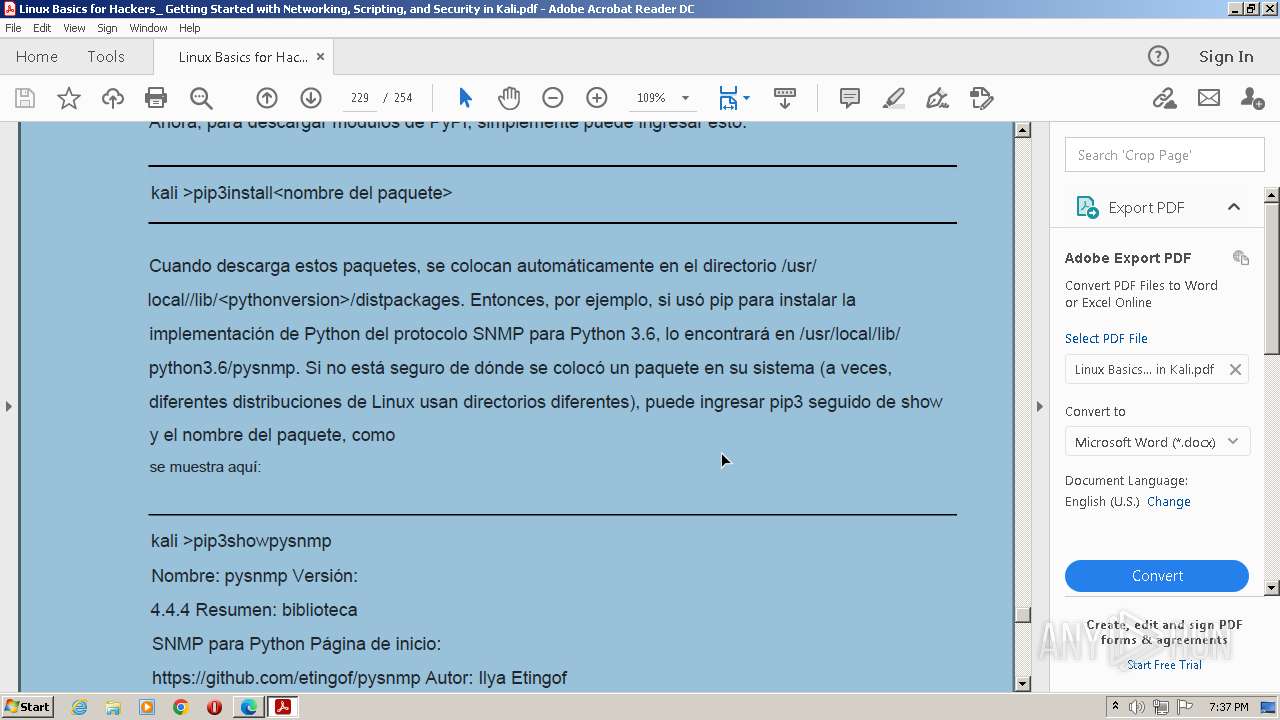The image size is (1280, 720).
Task: Go to next page arrow
Action: pyautogui.click(x=311, y=98)
